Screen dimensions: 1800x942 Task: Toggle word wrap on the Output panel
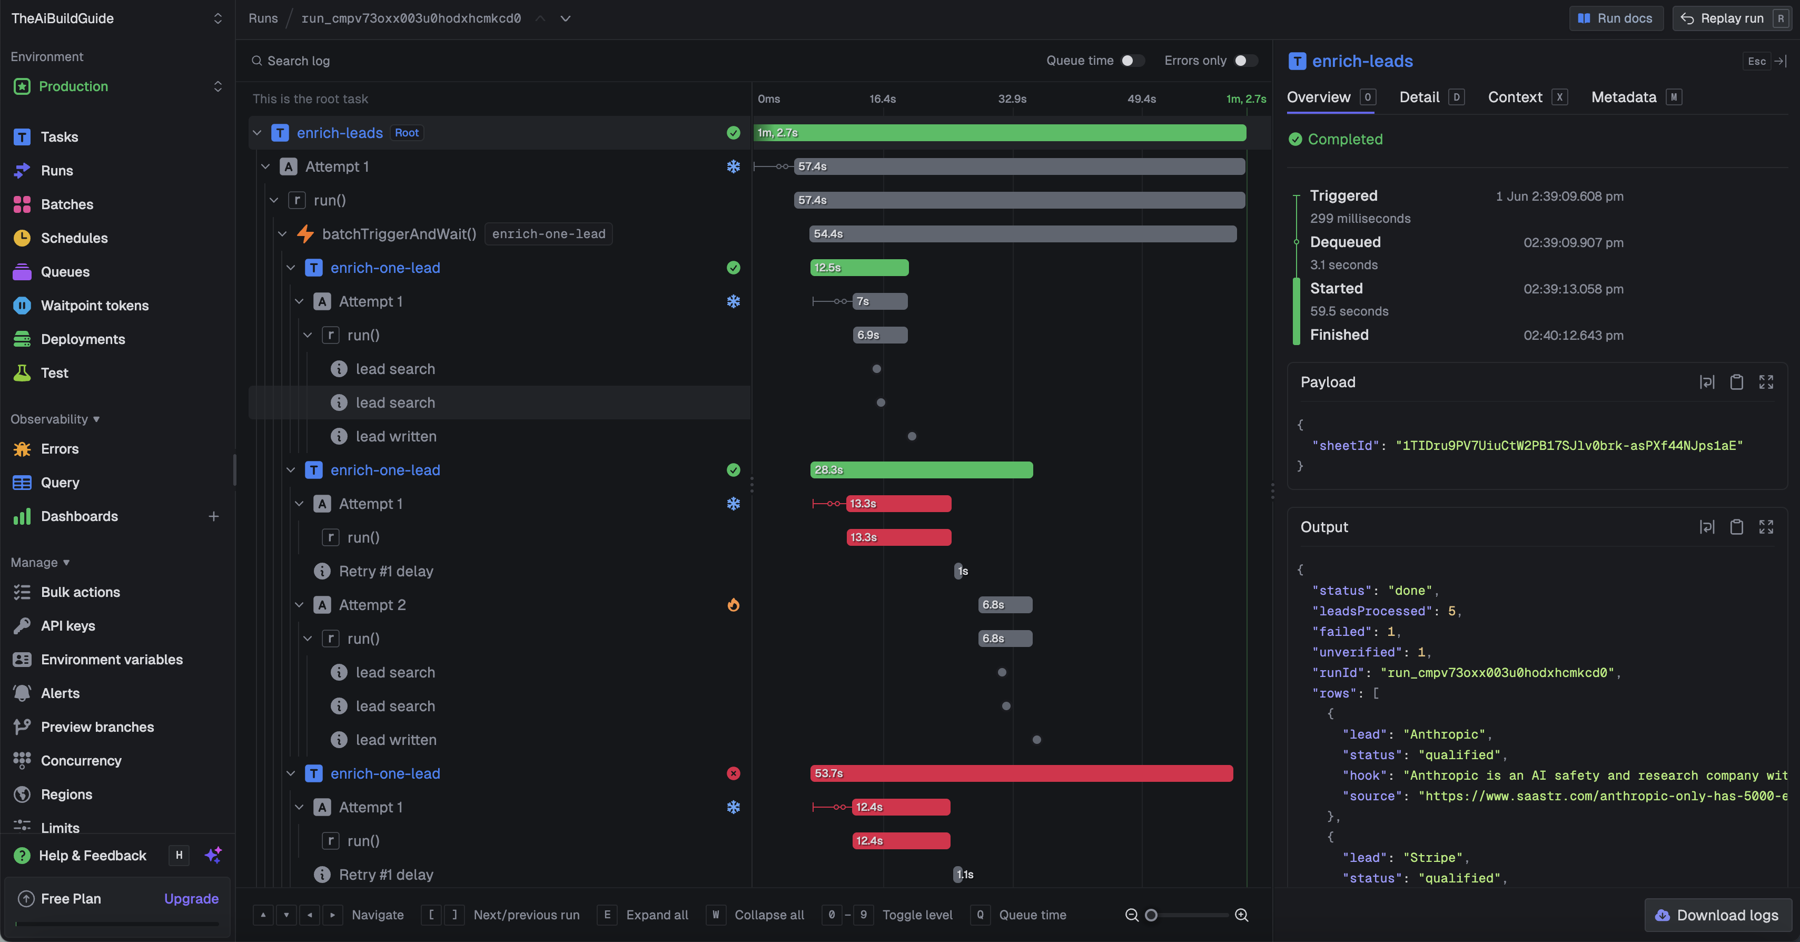[1707, 527]
